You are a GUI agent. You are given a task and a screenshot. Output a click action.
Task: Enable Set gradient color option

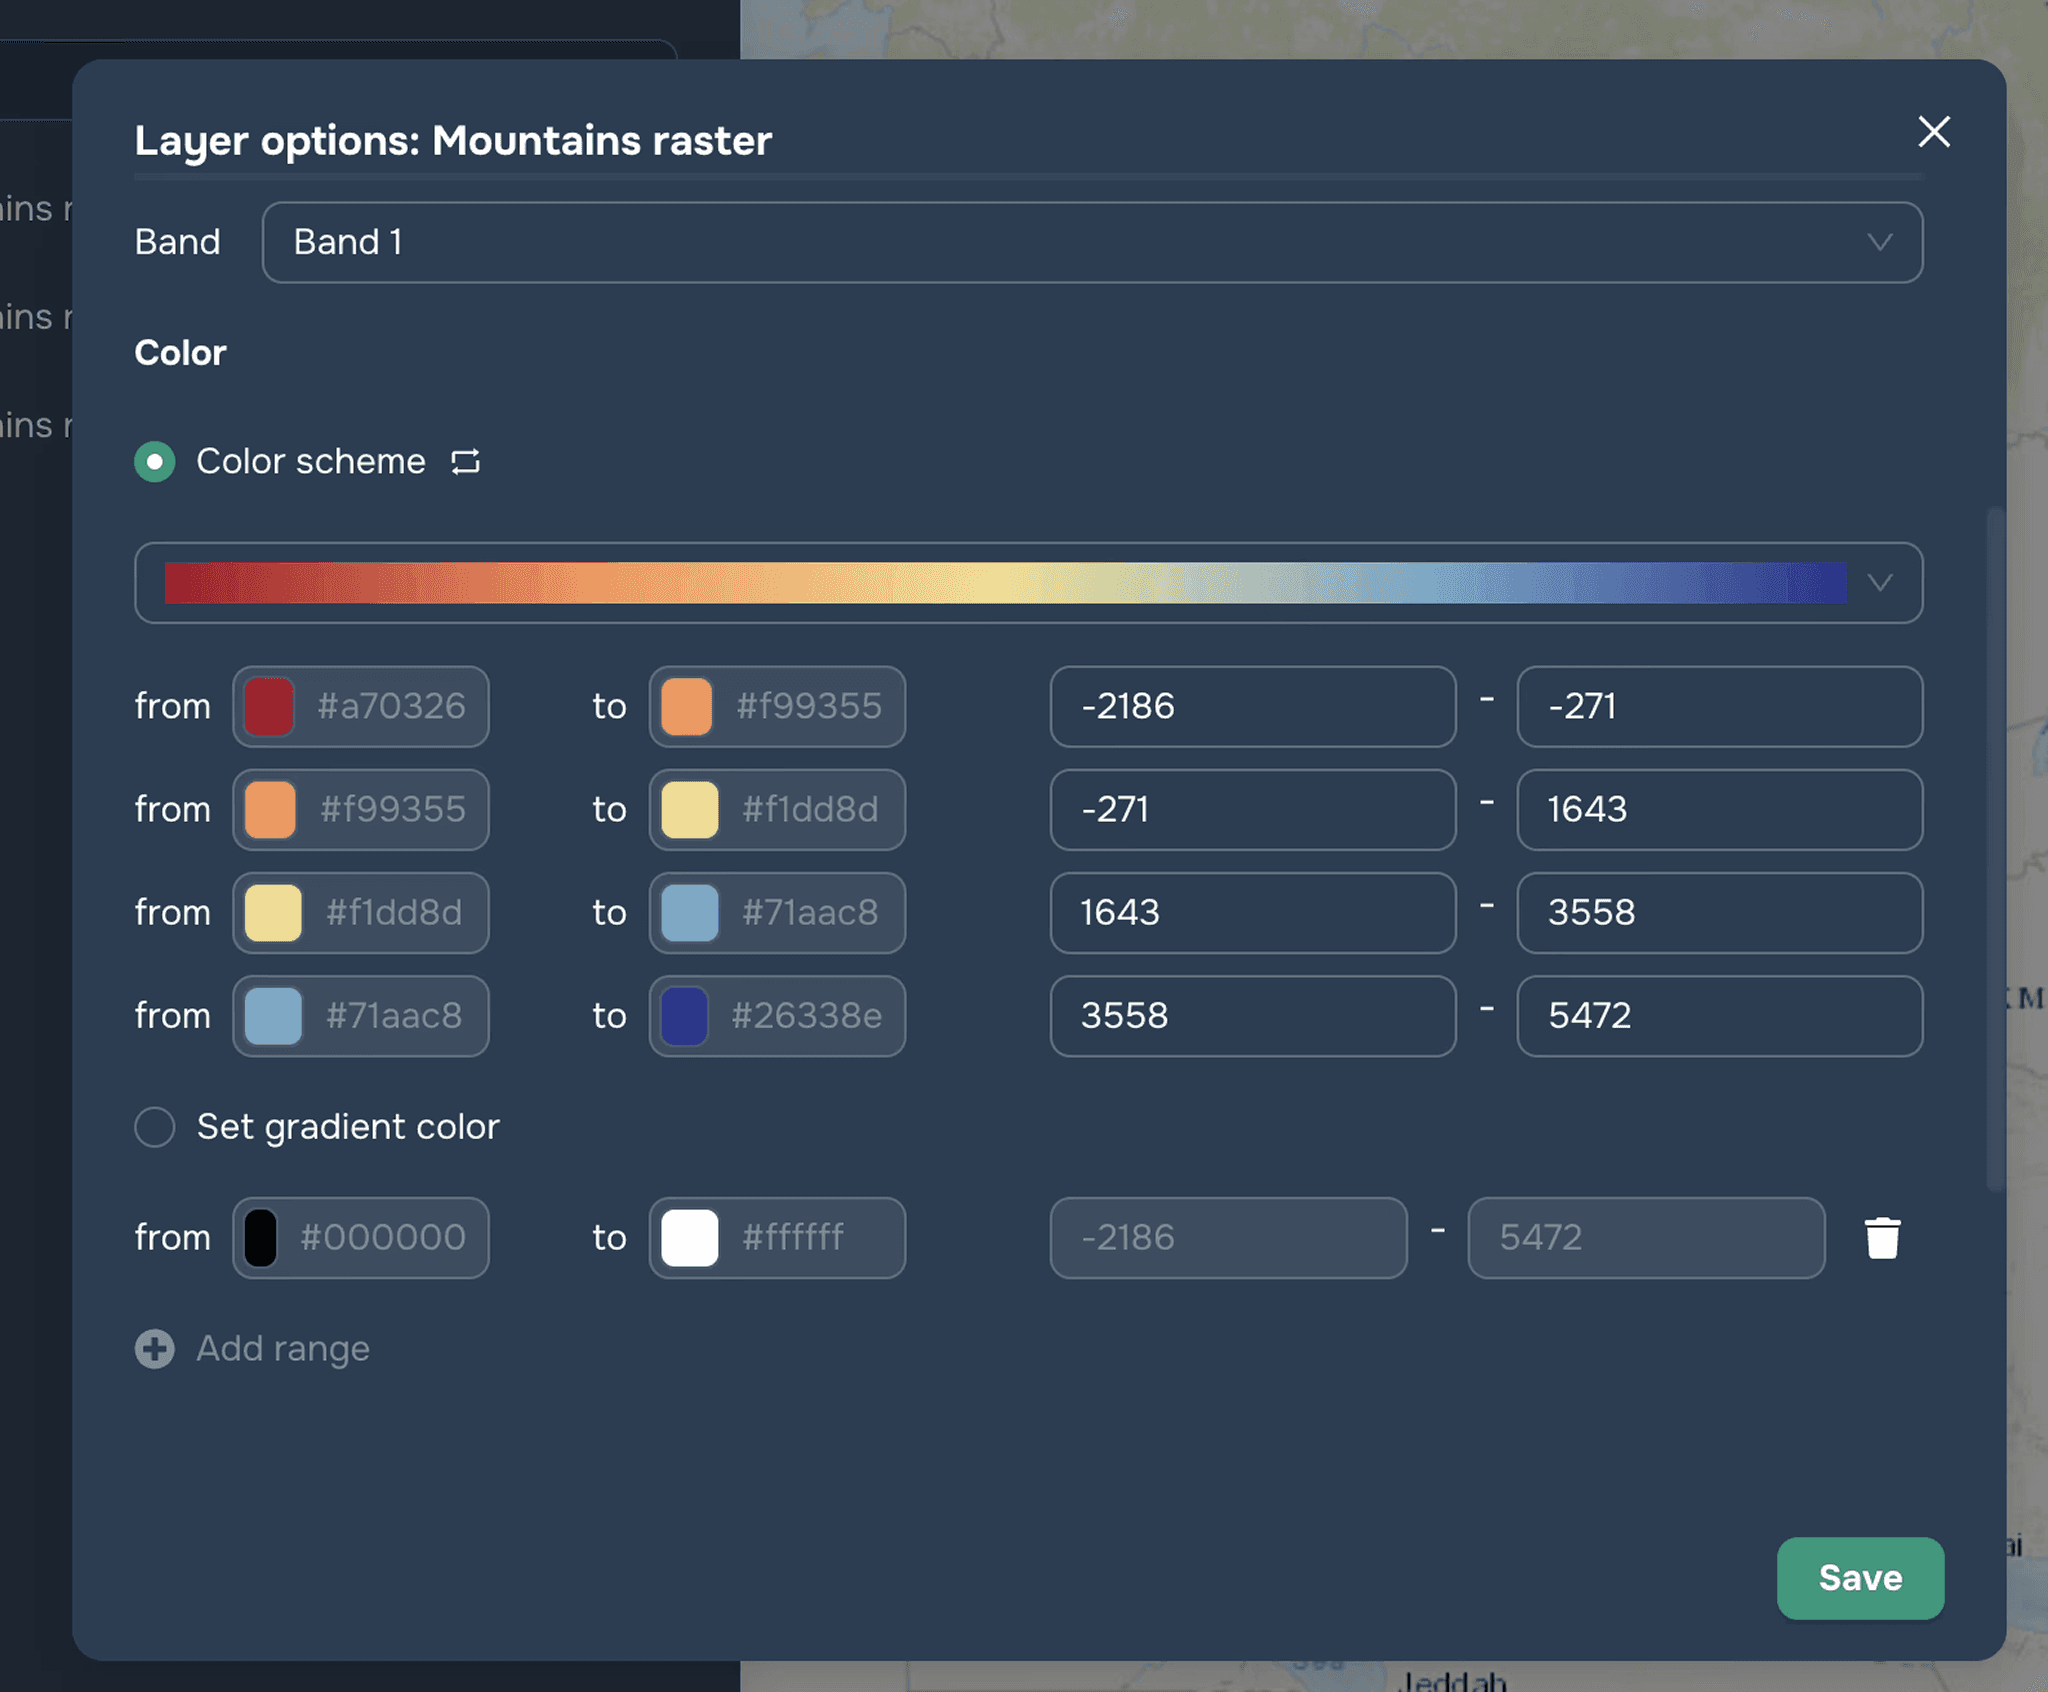(x=155, y=1127)
